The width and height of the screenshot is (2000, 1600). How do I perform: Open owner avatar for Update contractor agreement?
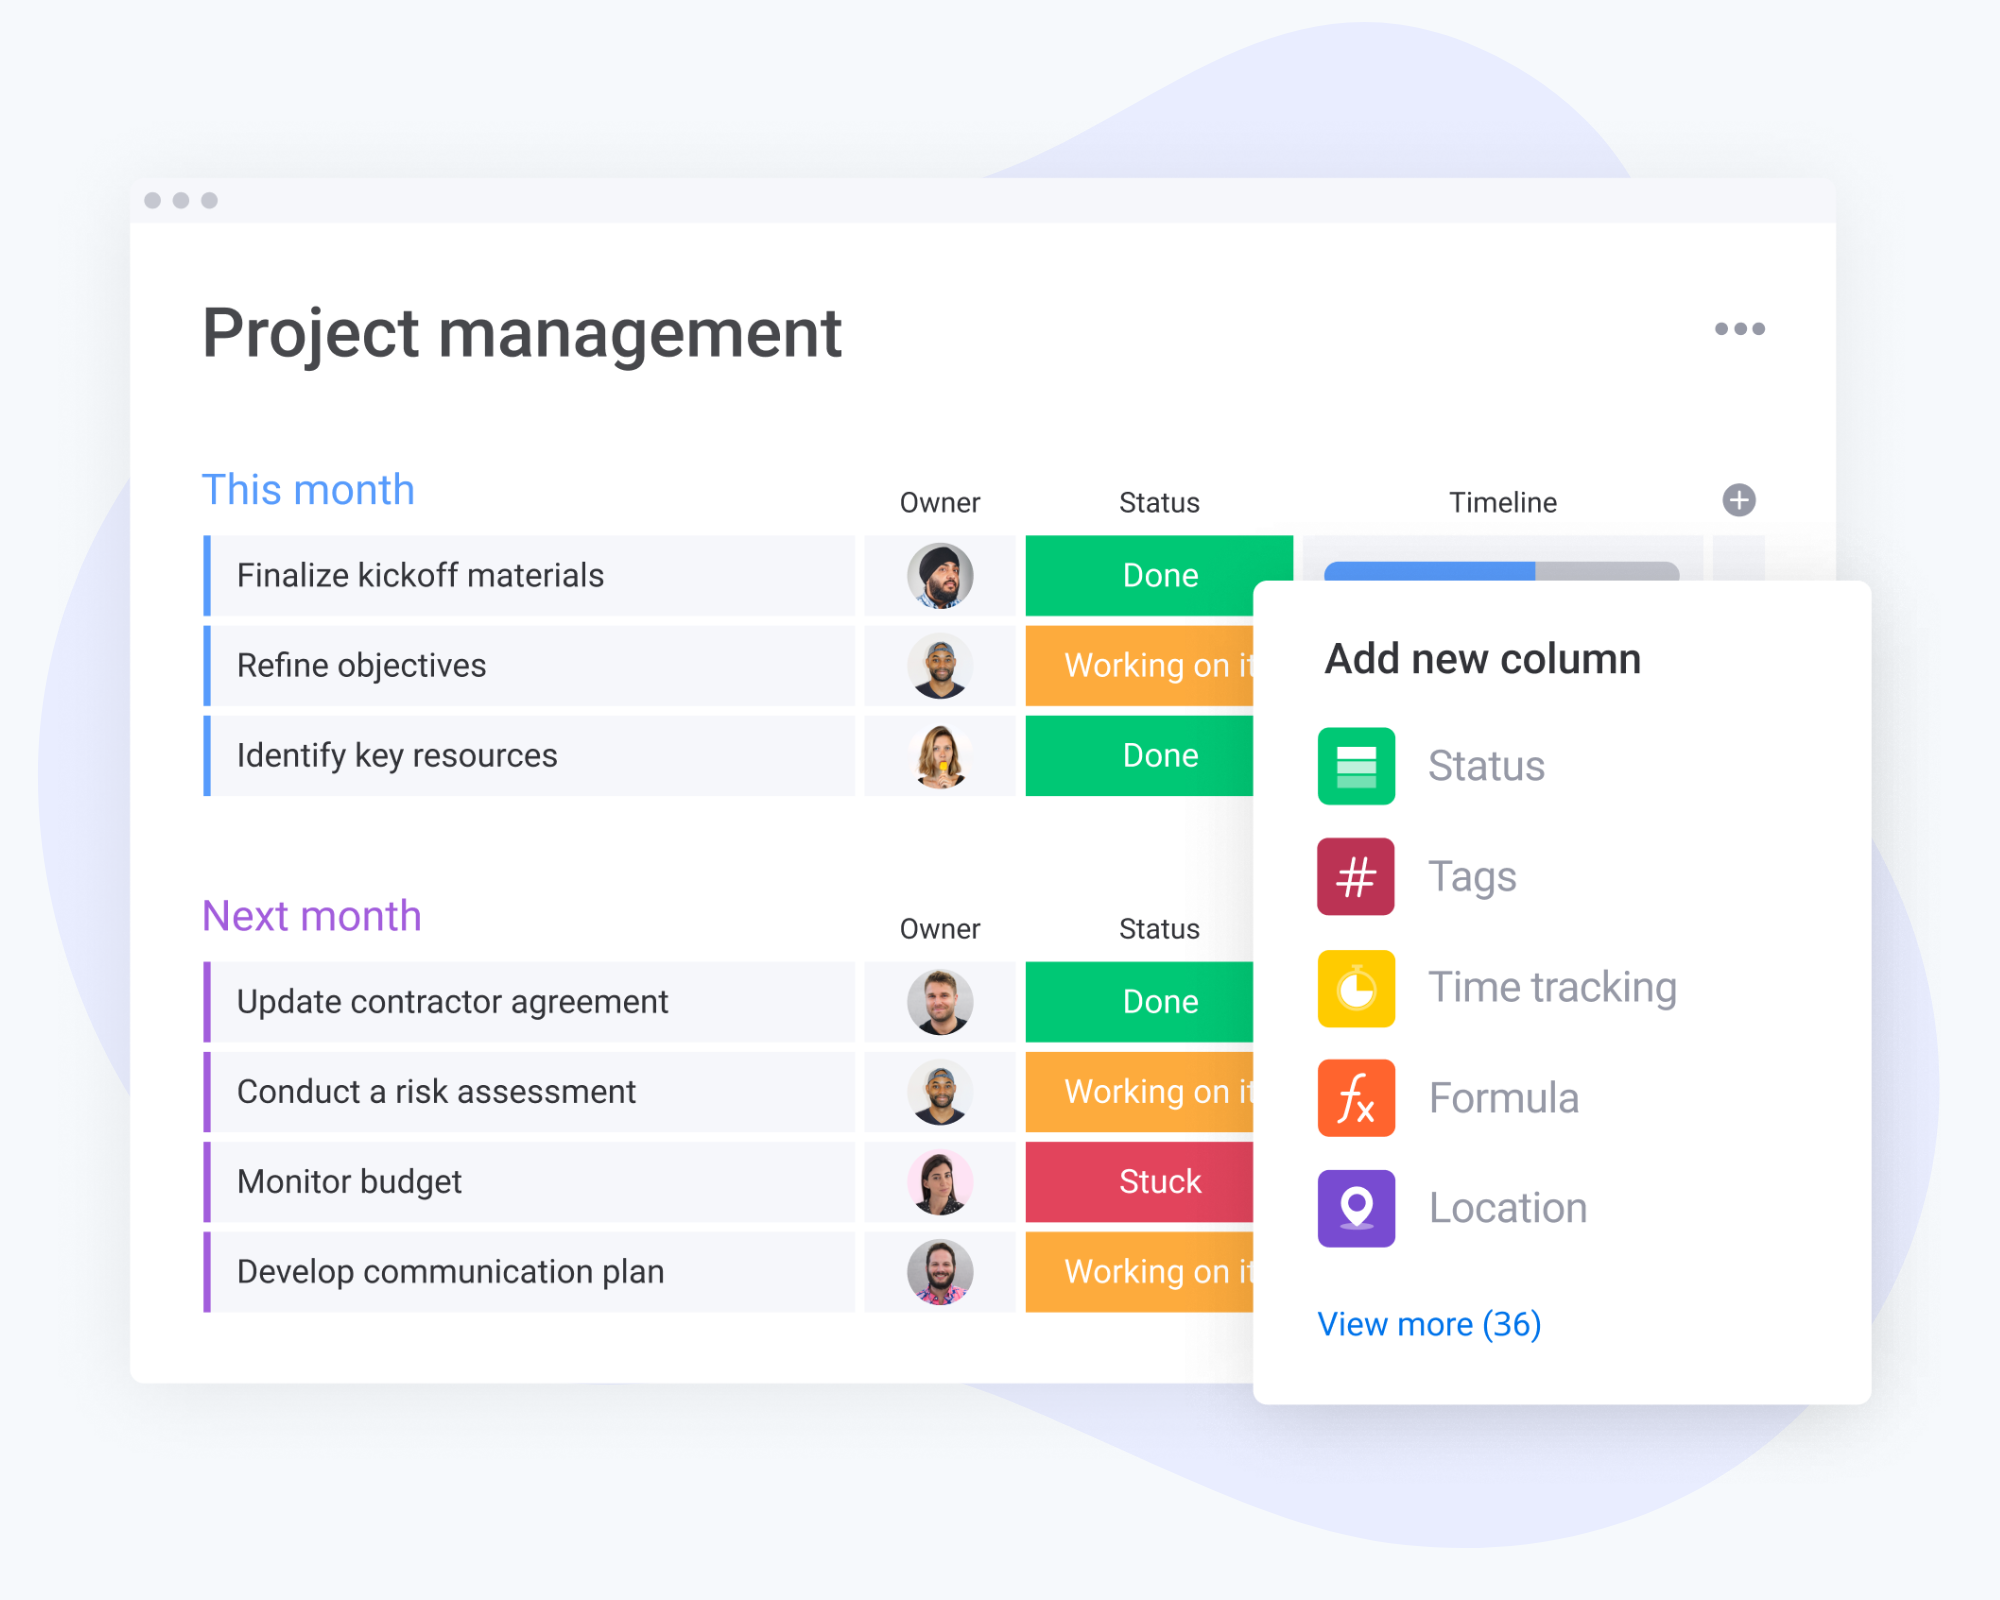point(940,1002)
